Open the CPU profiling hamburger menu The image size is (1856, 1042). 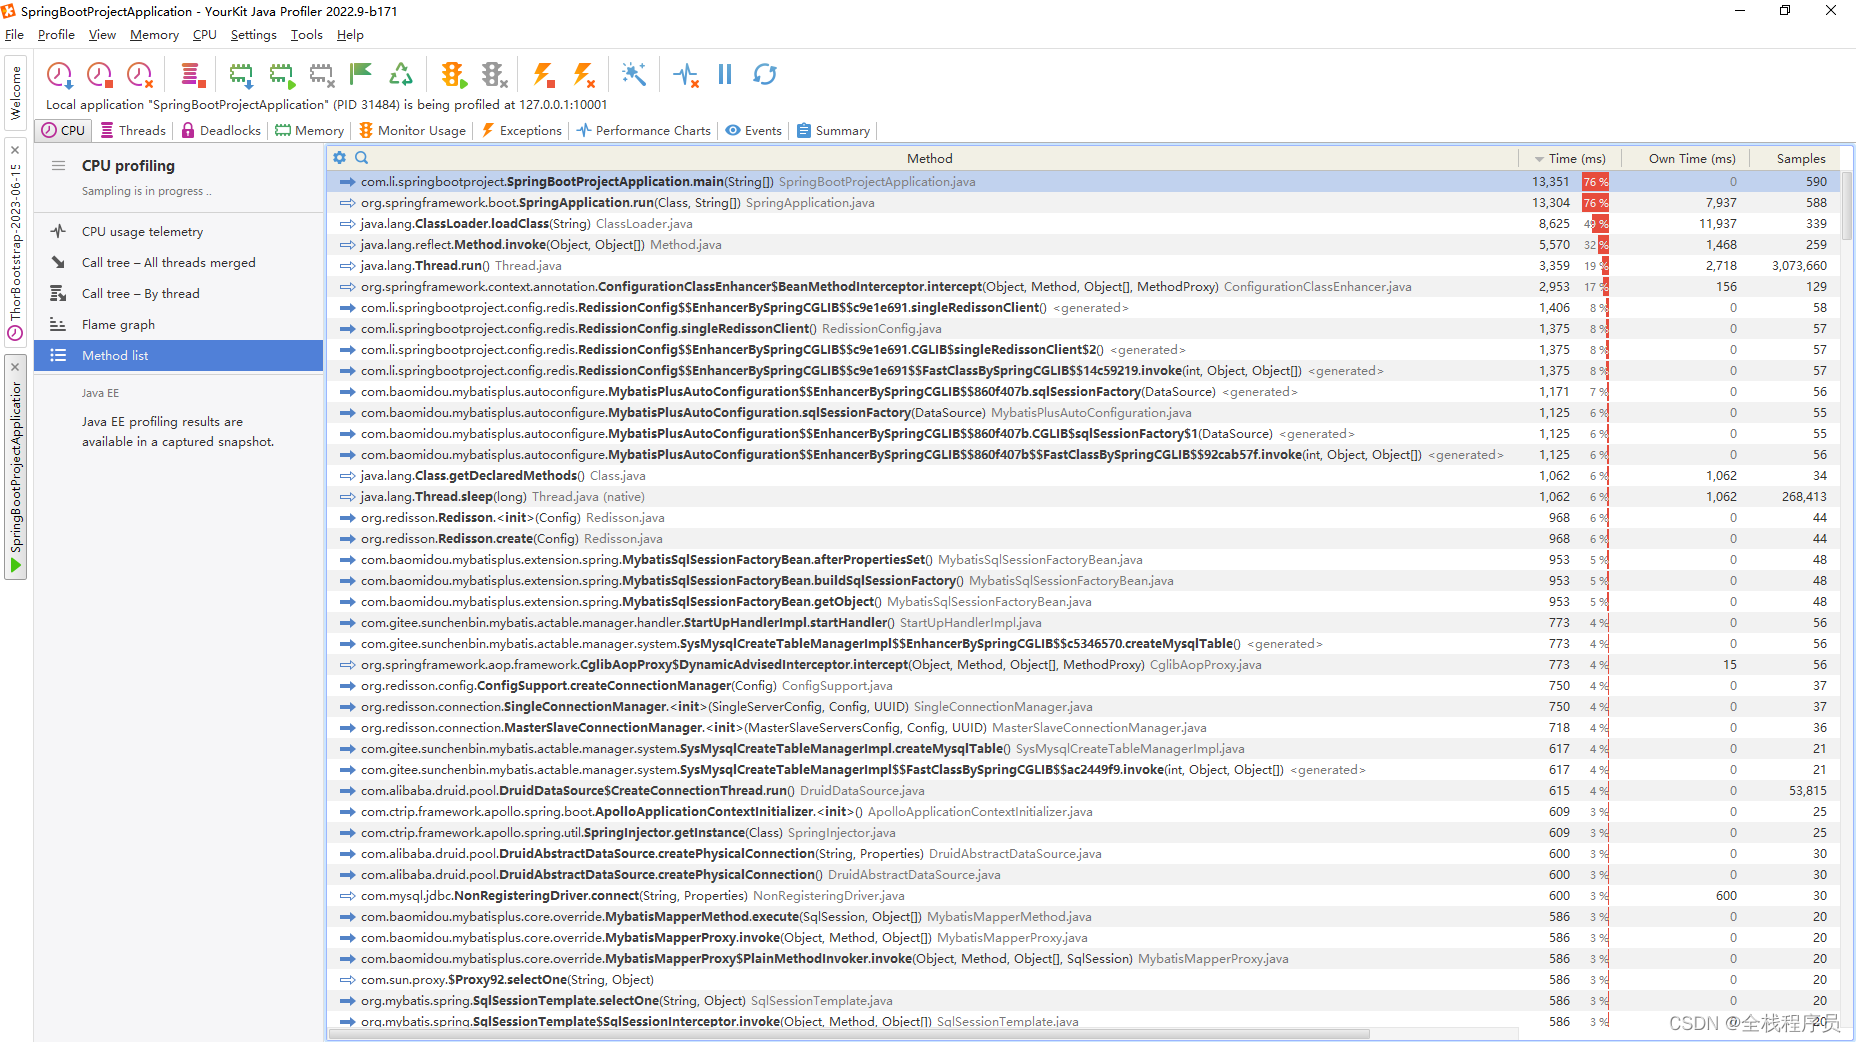(59, 166)
